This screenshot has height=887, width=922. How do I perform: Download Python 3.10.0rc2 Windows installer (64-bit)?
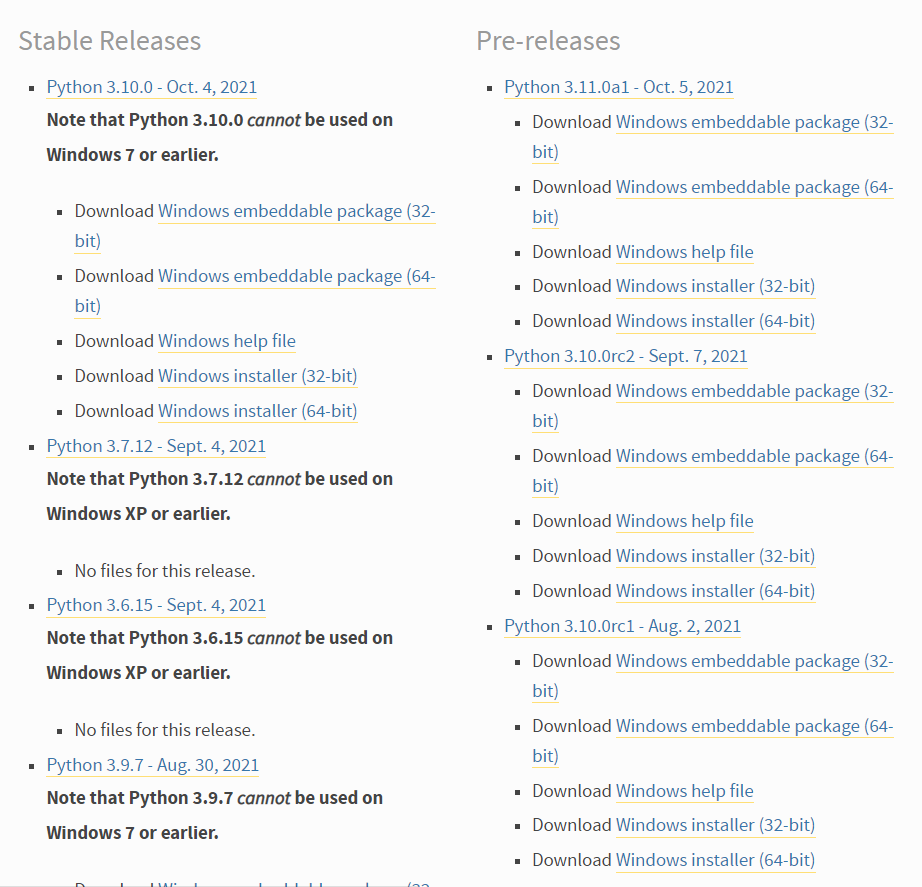pos(715,591)
